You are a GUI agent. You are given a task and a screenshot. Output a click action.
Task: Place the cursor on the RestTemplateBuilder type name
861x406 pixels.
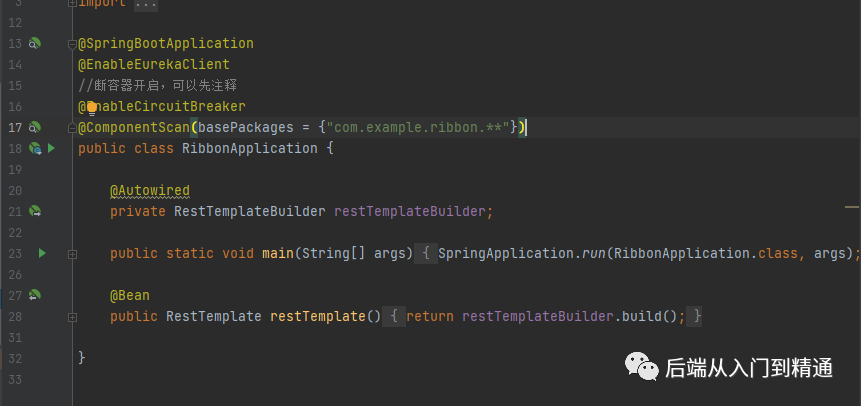coord(250,212)
